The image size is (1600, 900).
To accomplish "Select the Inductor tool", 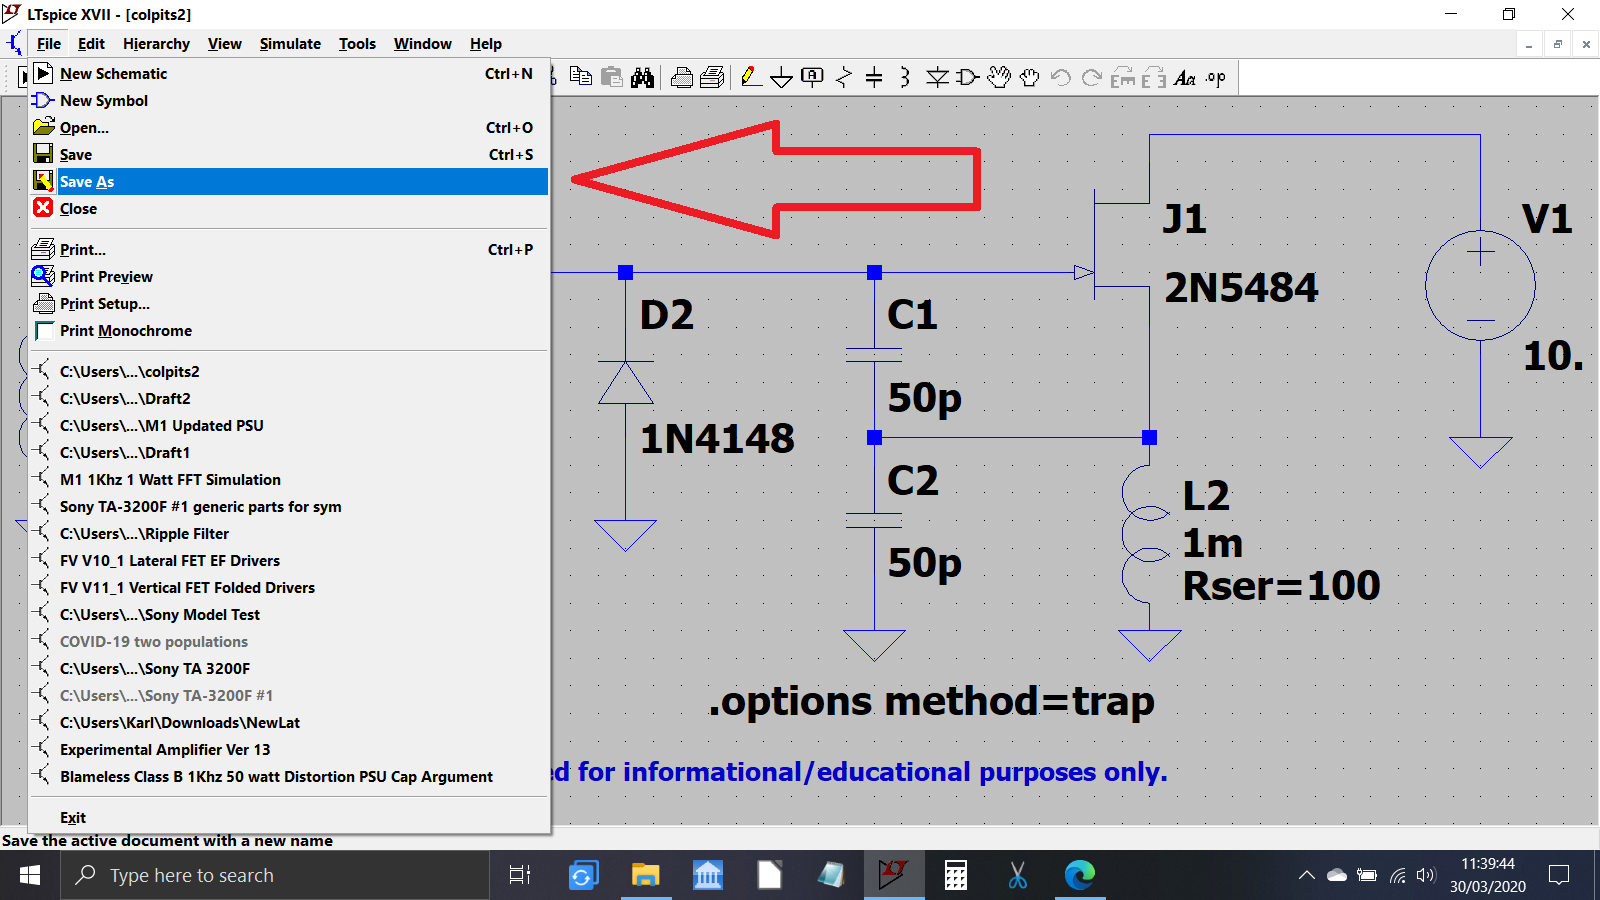I will click(x=905, y=77).
